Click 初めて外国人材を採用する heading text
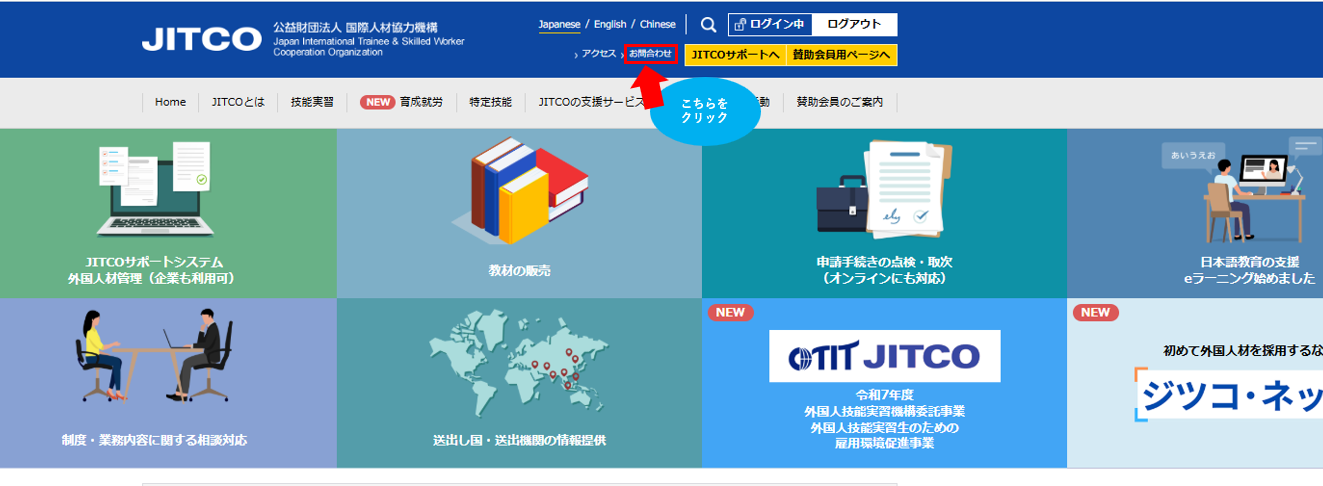The width and height of the screenshot is (1323, 486). [1242, 351]
